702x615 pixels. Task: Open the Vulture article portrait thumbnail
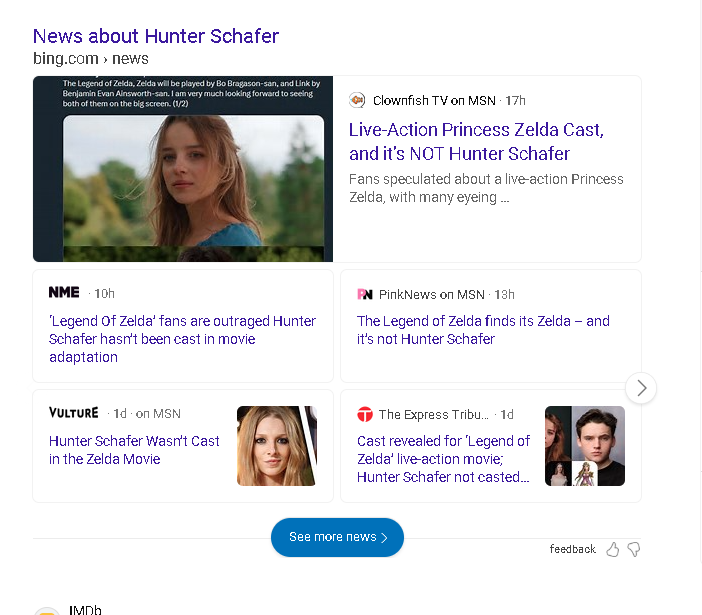[x=277, y=446]
